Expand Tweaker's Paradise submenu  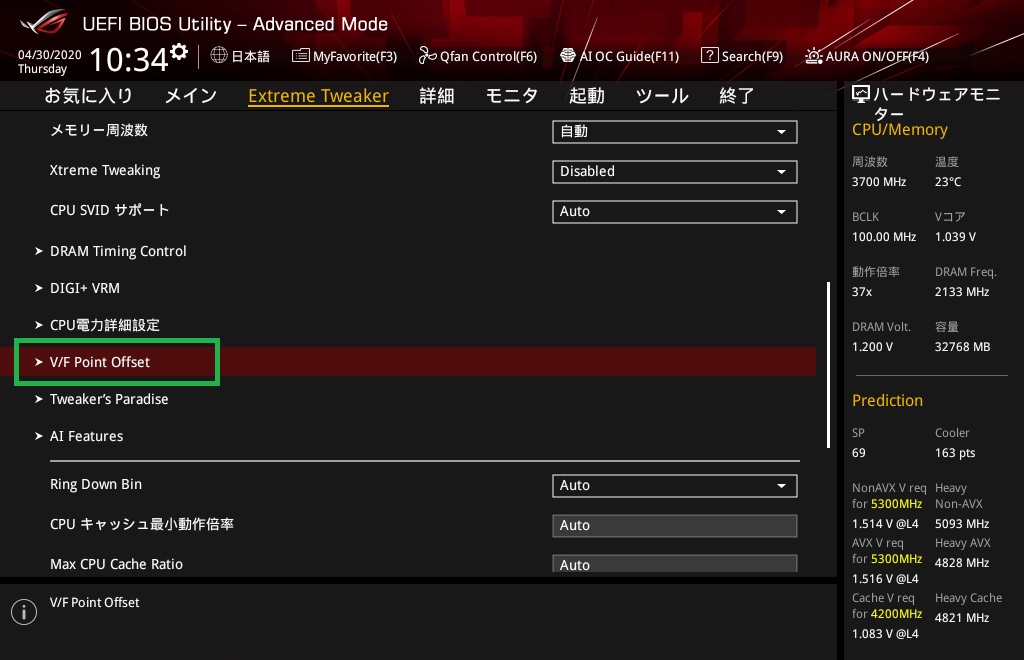(x=108, y=399)
